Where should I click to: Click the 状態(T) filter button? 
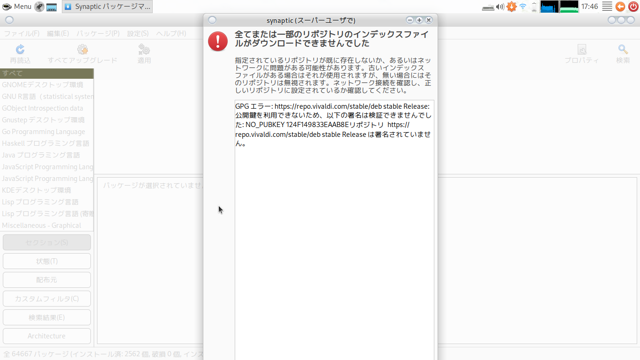[47, 261]
